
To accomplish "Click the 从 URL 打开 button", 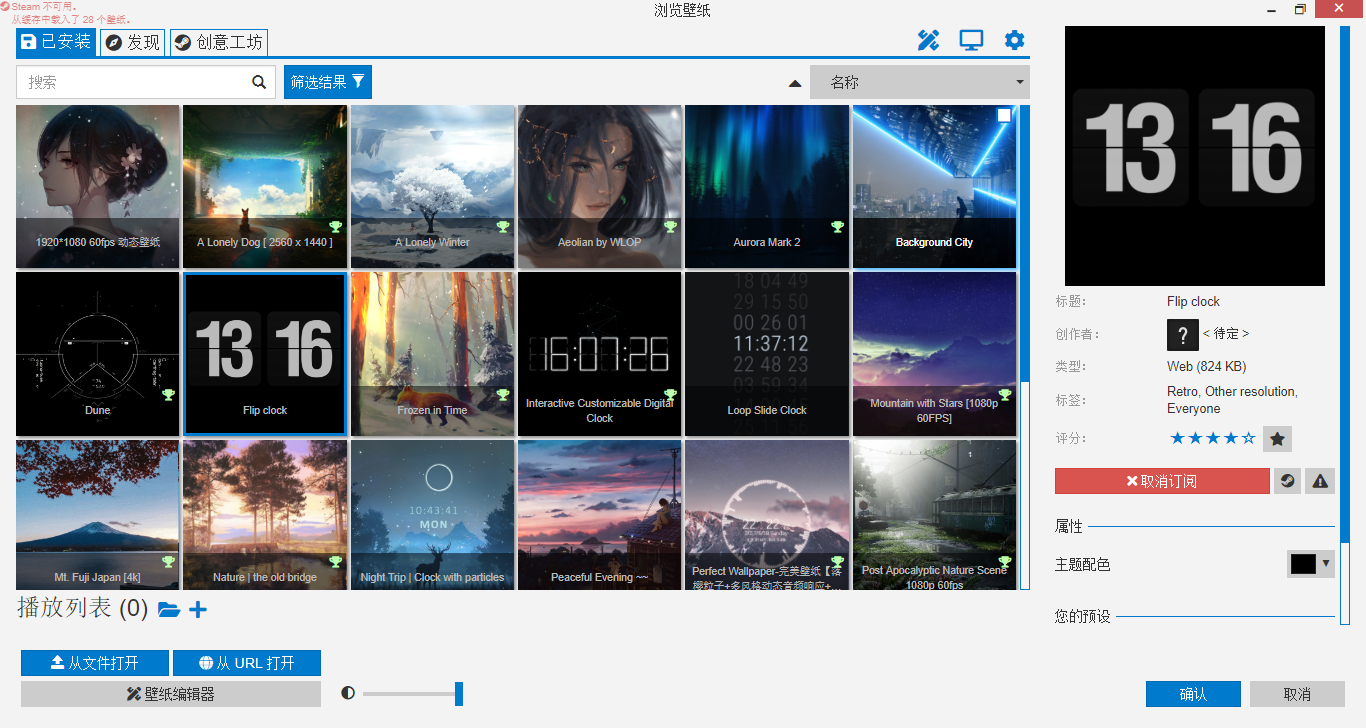I will 247,663.
